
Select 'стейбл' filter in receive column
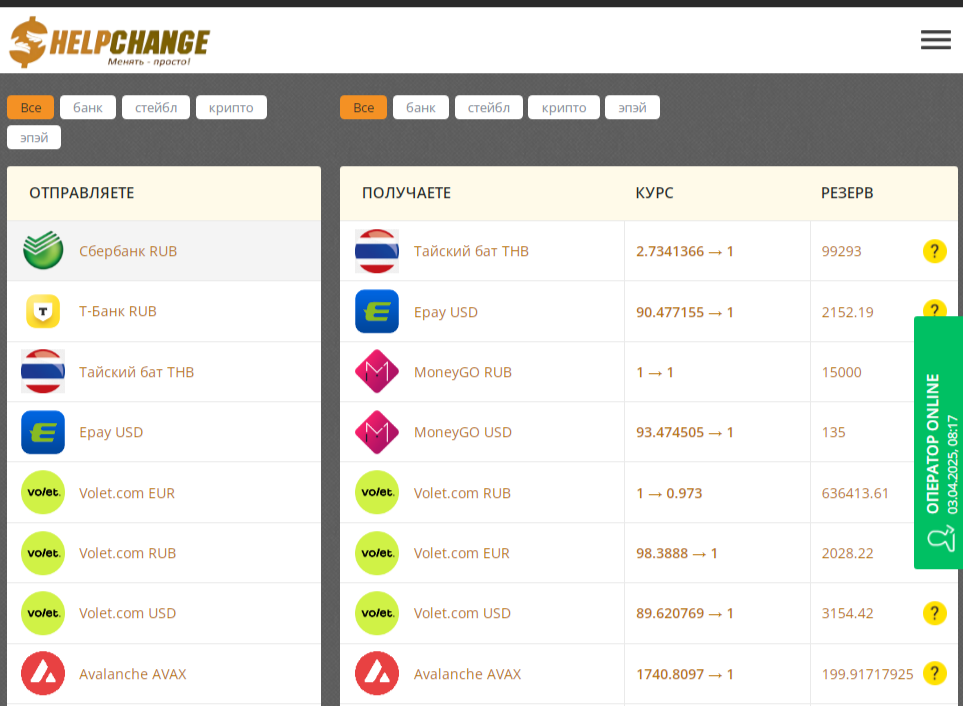coord(489,107)
